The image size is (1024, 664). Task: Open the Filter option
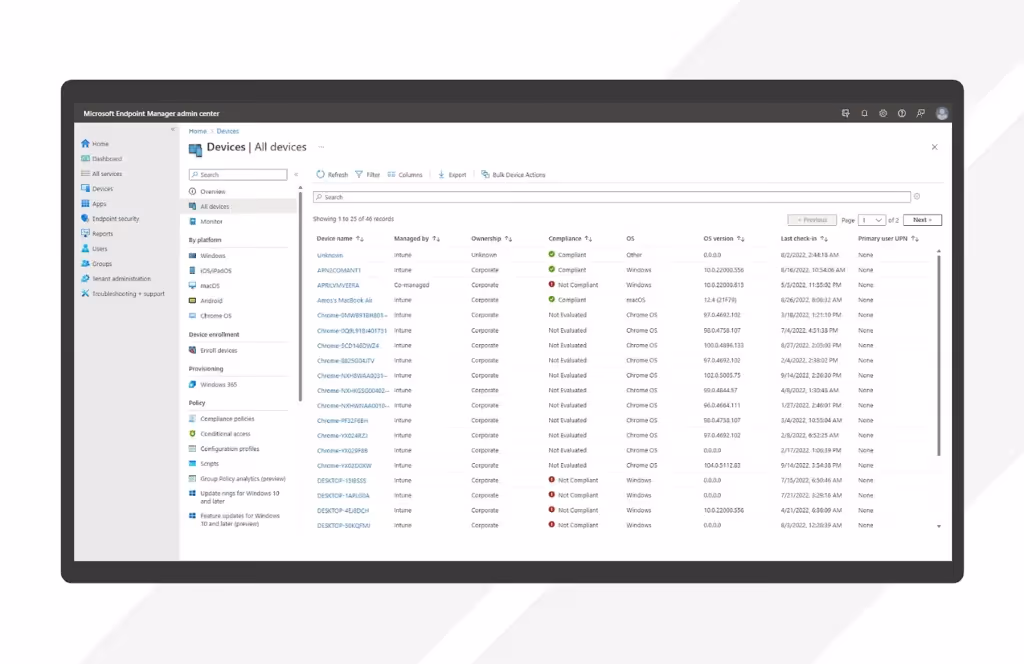click(367, 174)
